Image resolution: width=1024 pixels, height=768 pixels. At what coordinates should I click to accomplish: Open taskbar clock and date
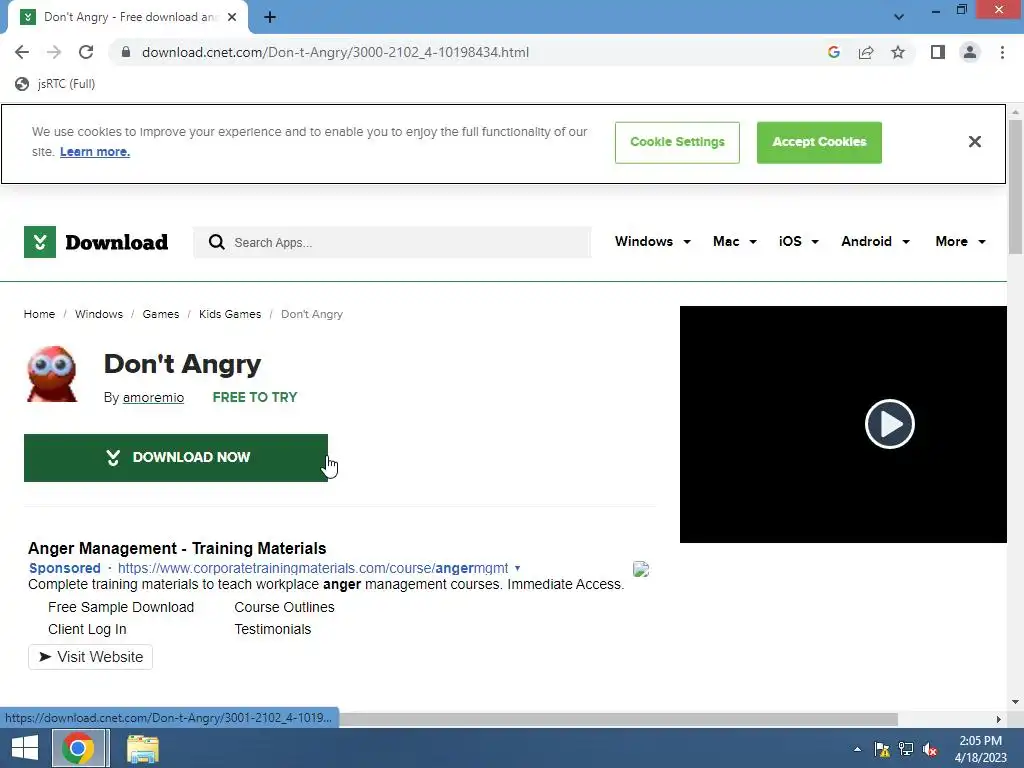point(980,749)
